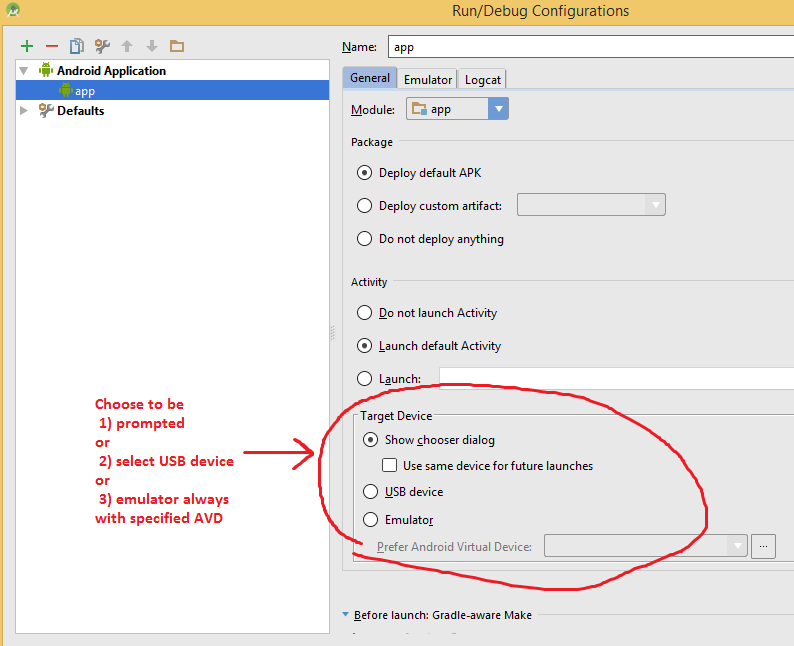The width and height of the screenshot is (794, 646).
Task: Click the Copy Configuration icon
Action: pyautogui.click(x=77, y=46)
